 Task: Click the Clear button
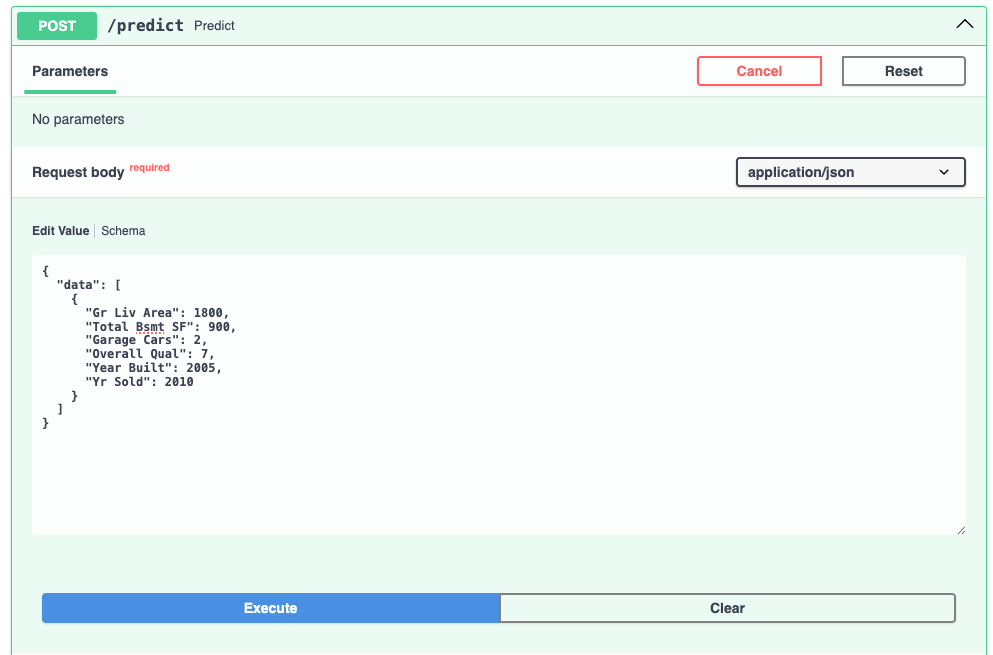[727, 608]
